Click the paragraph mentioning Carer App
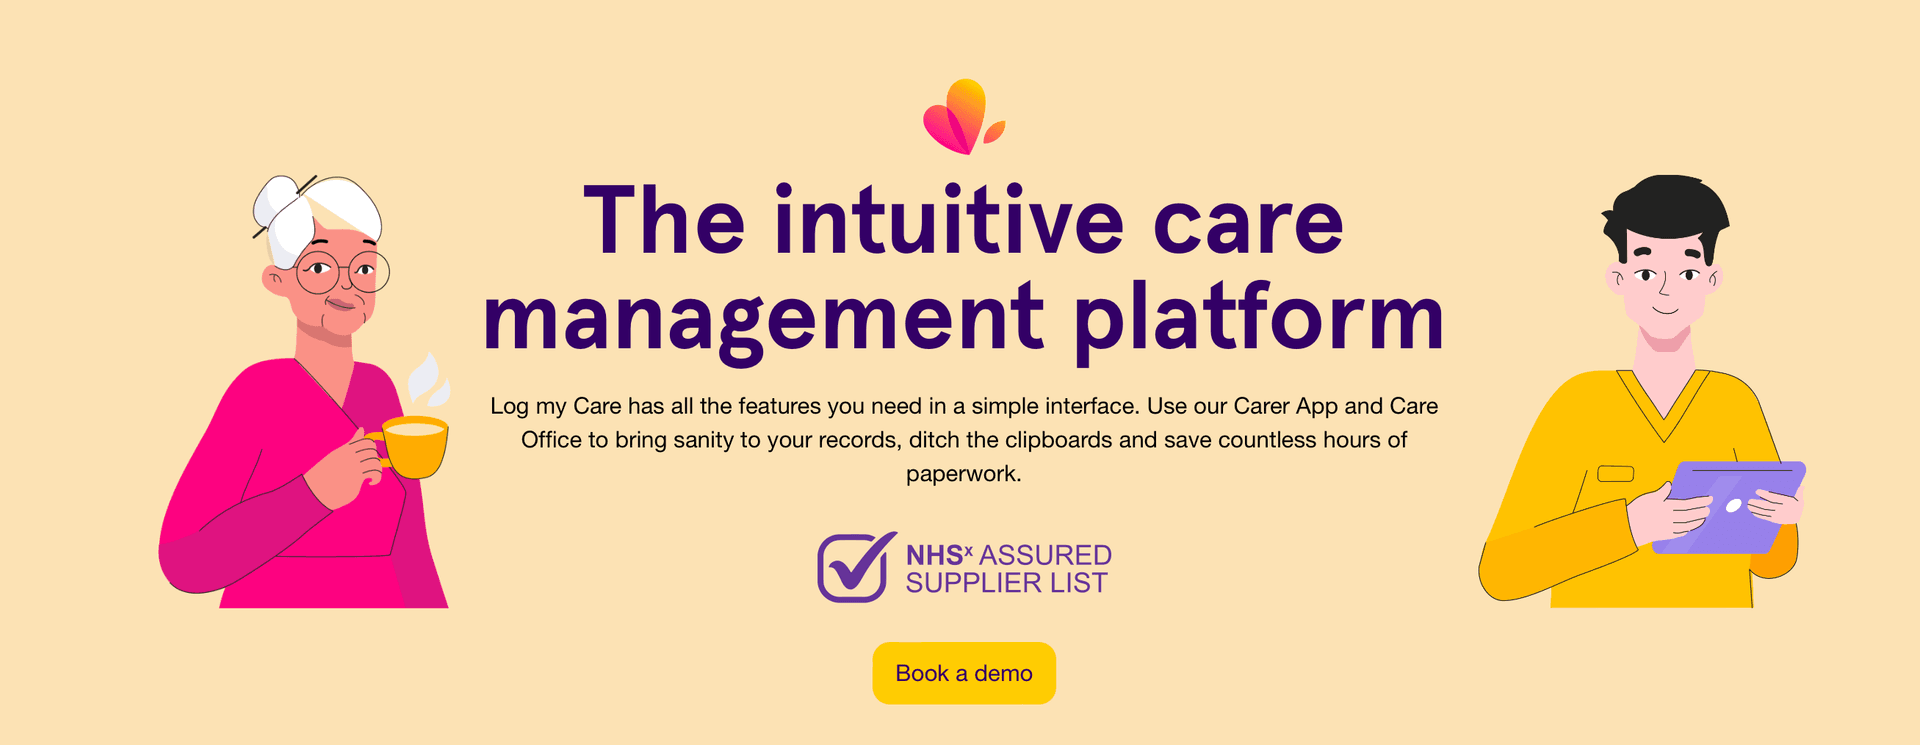The width and height of the screenshot is (1920, 745). pyautogui.click(x=964, y=439)
